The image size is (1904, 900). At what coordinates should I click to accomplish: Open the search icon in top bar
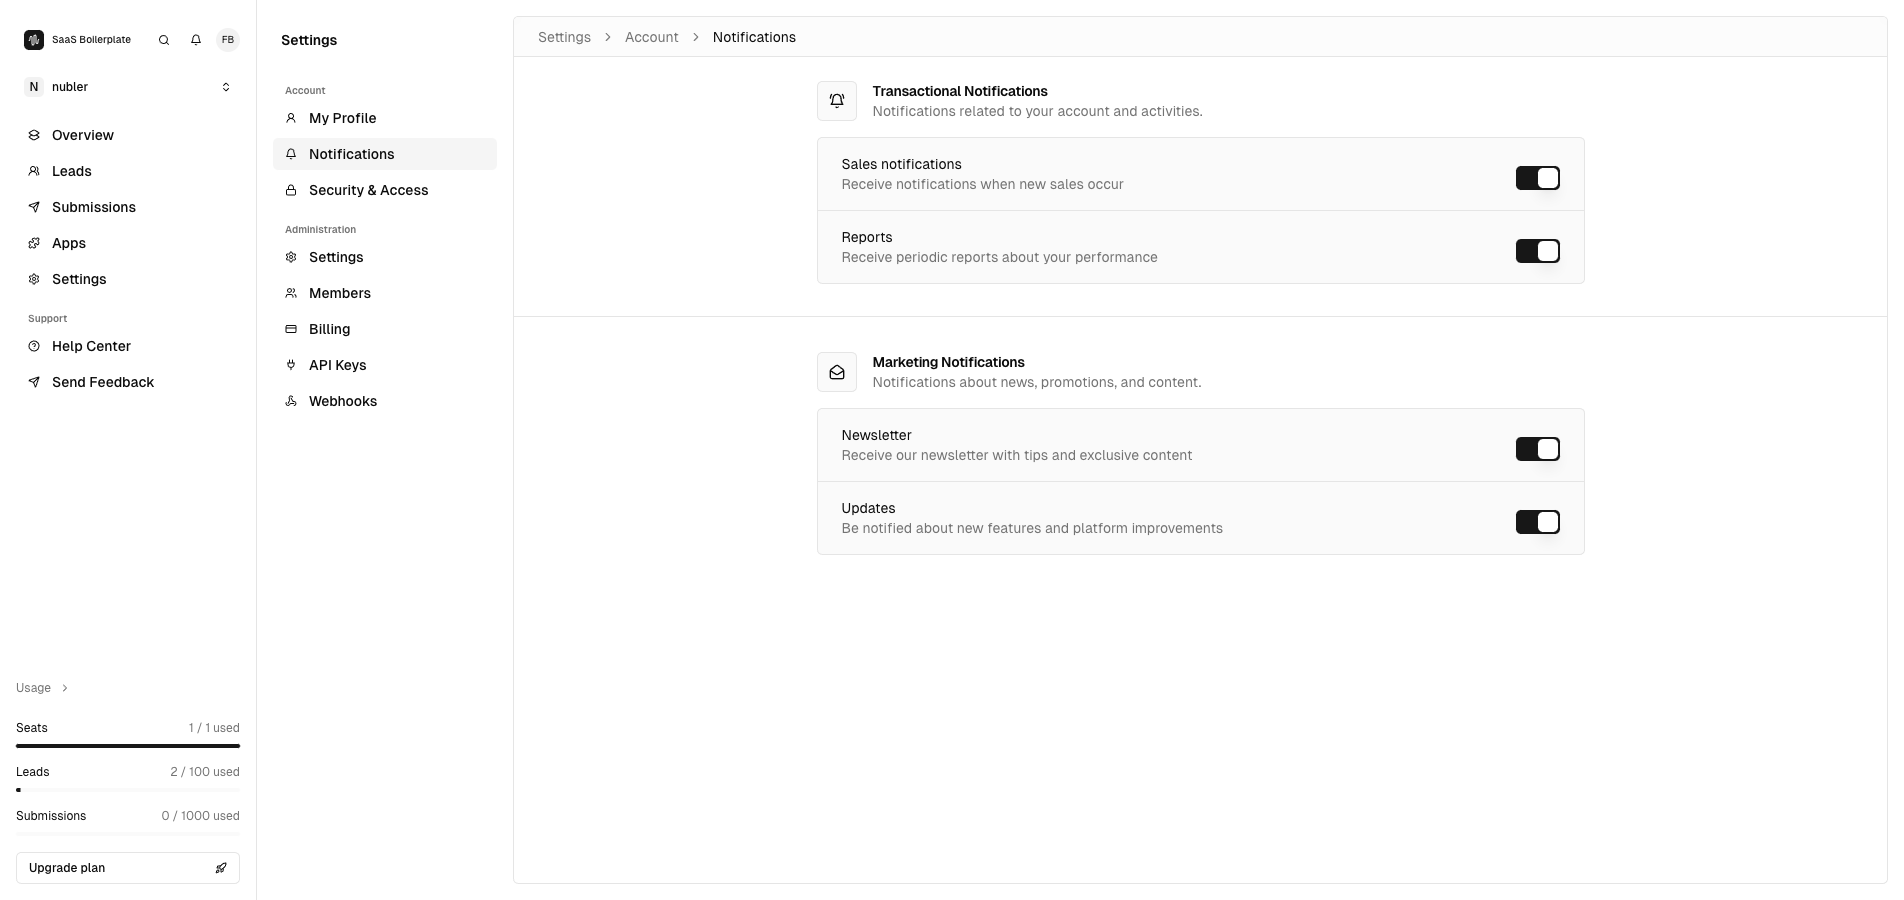pos(163,40)
